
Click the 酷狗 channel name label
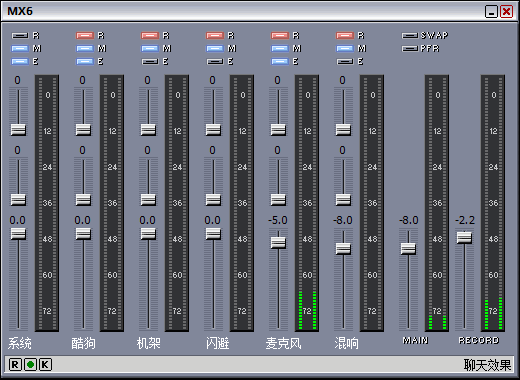pos(83,343)
